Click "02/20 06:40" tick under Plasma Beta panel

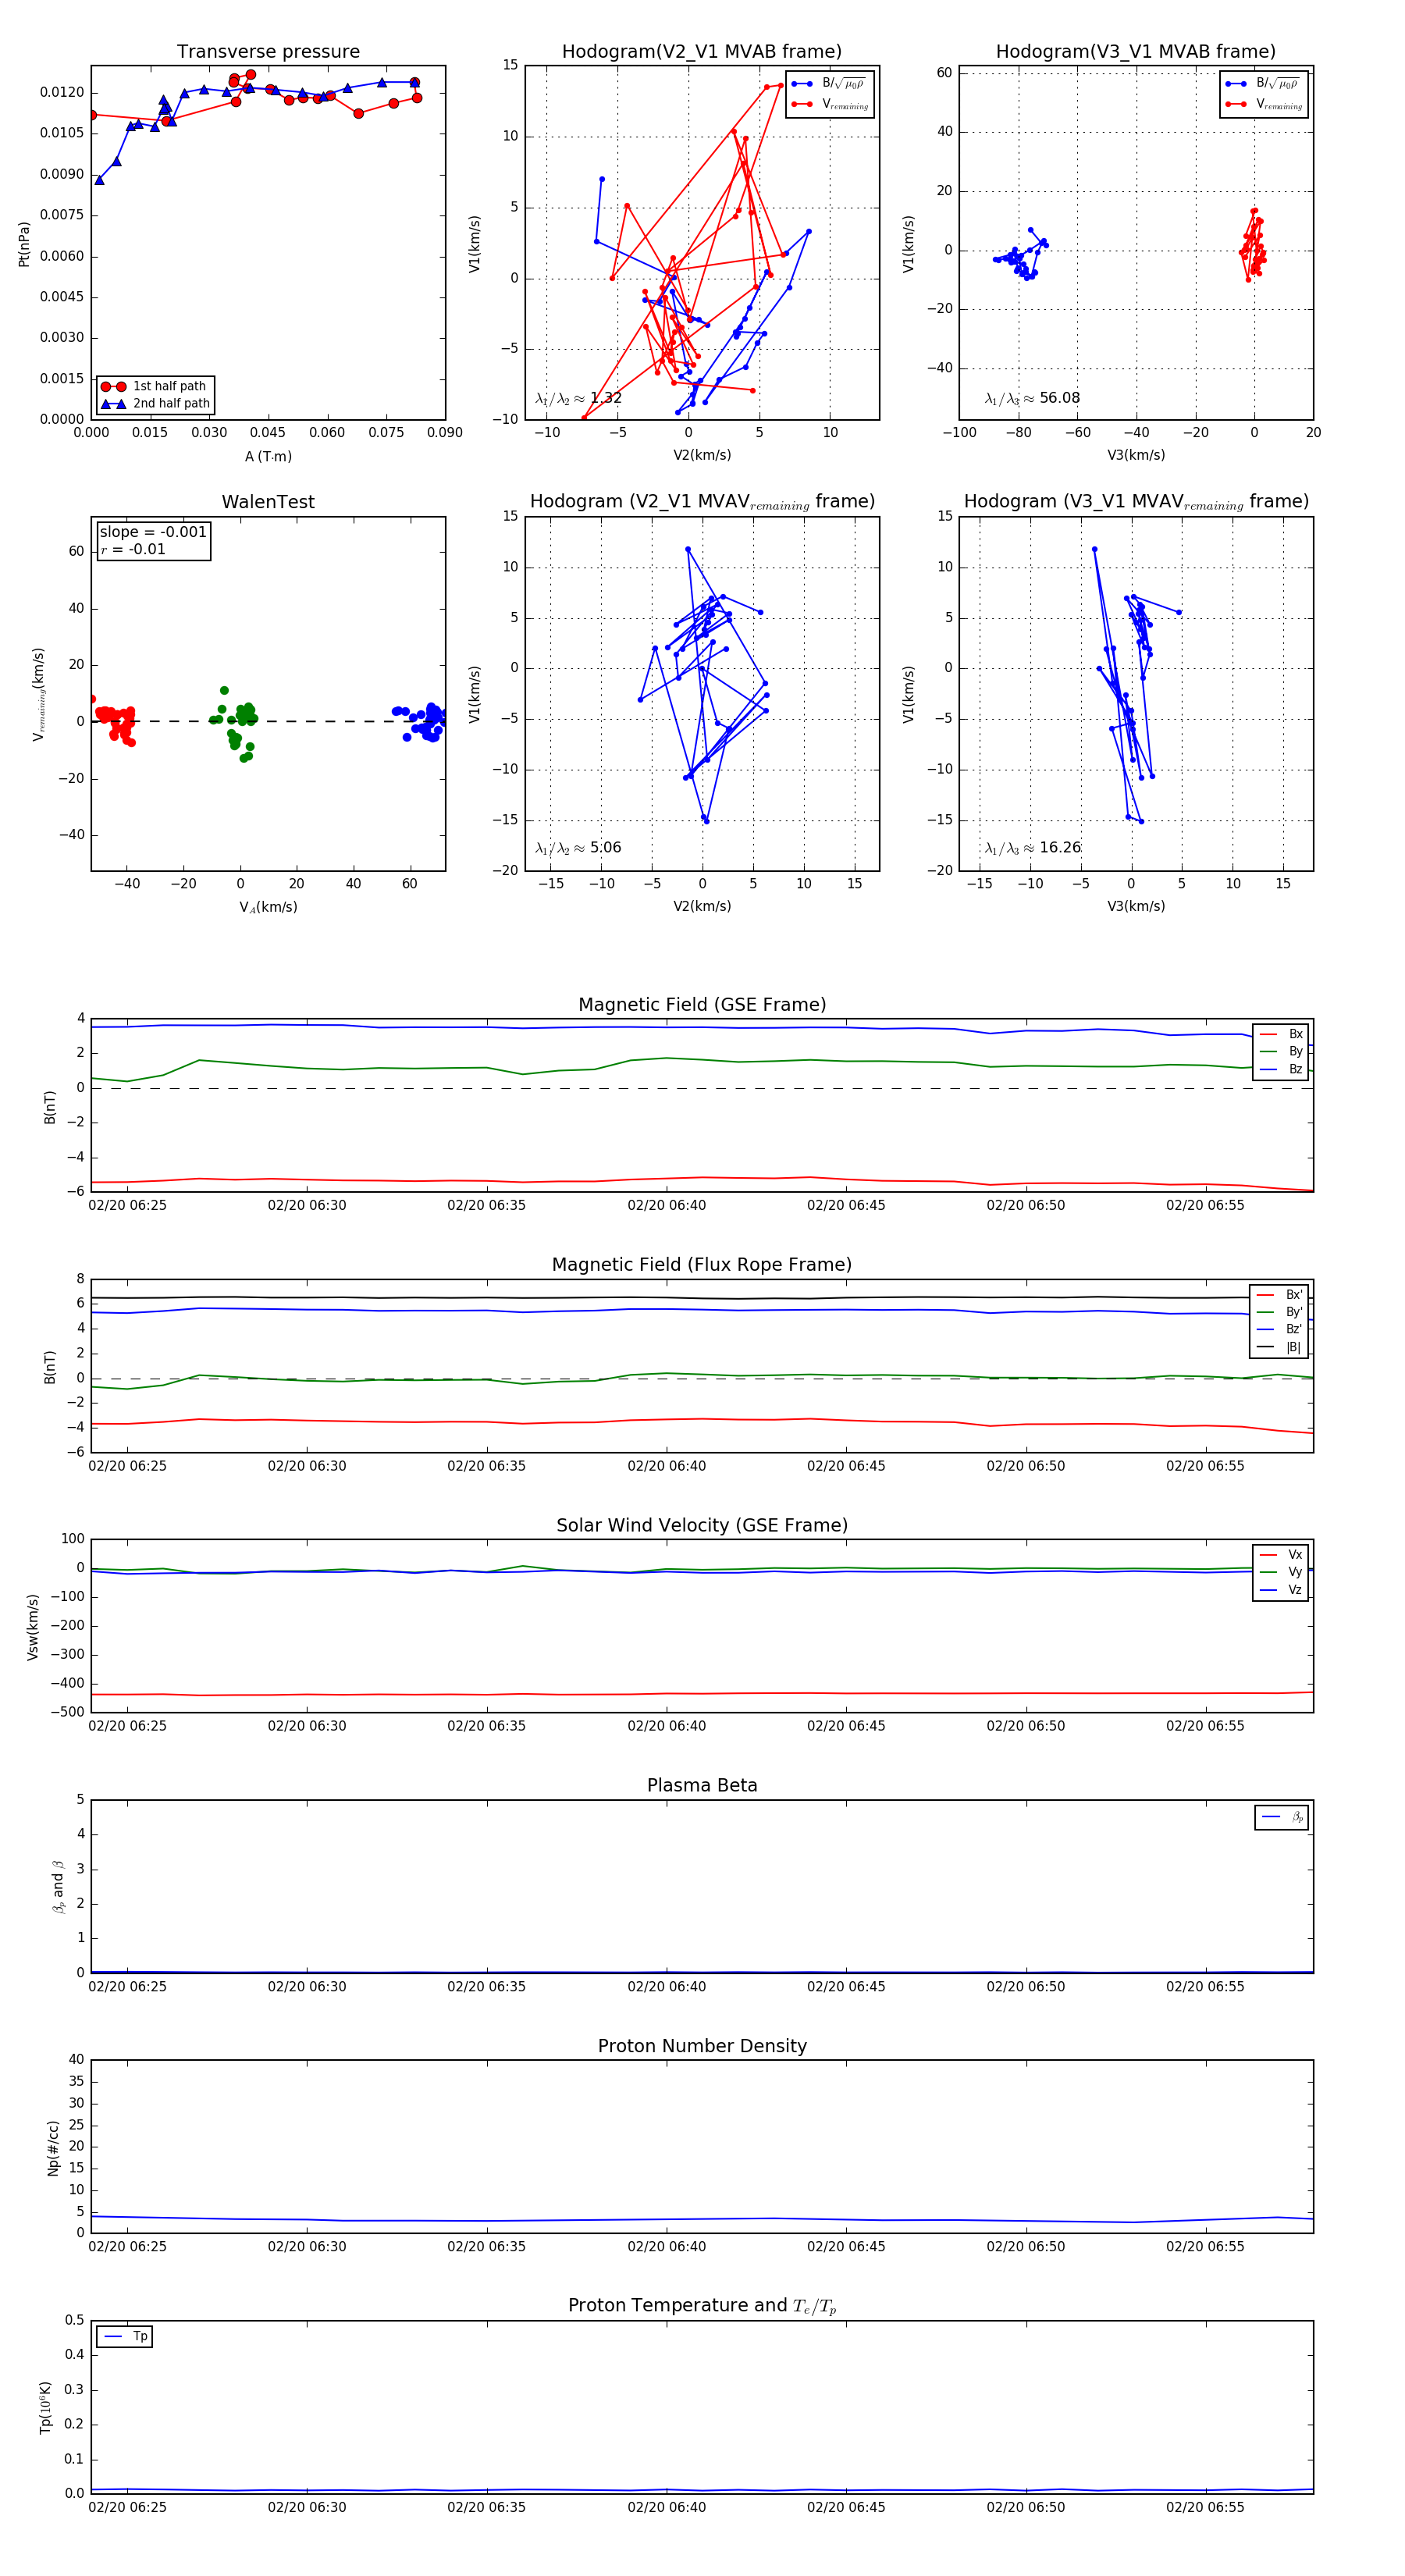[666, 1987]
